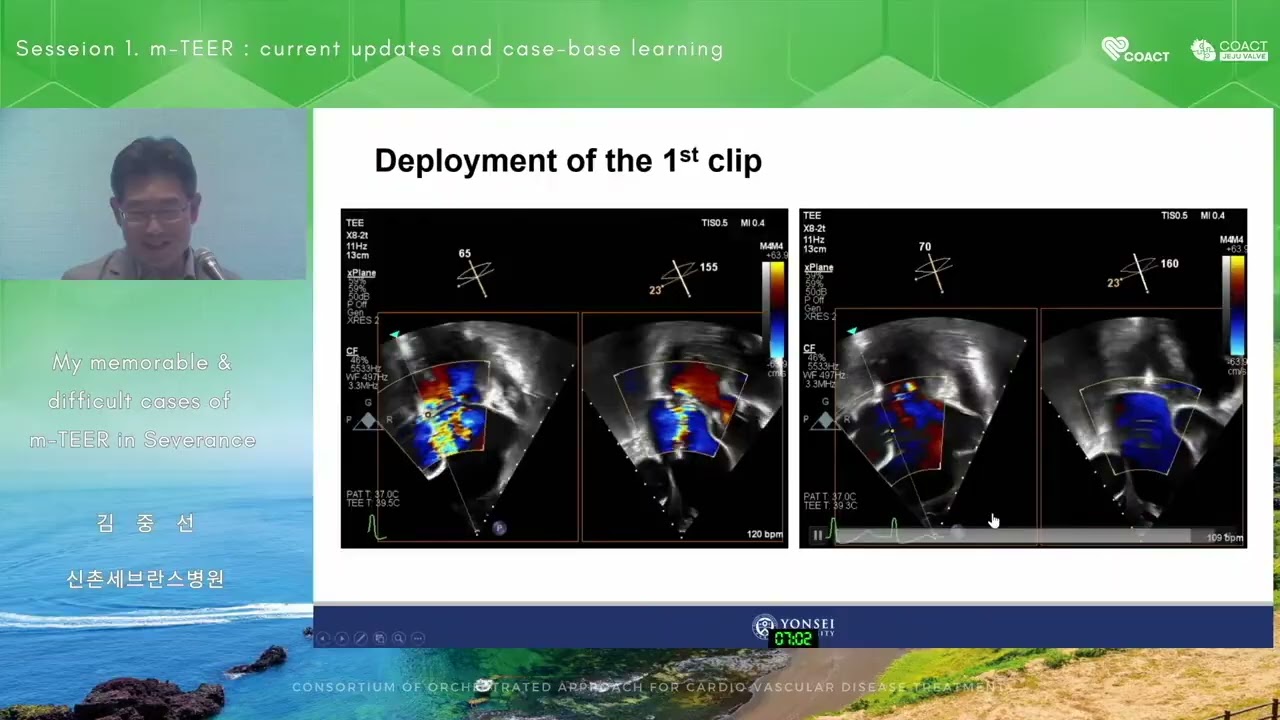Image resolution: width=1280 pixels, height=720 pixels.
Task: Open the see-all-slides icon
Action: [x=380, y=638]
